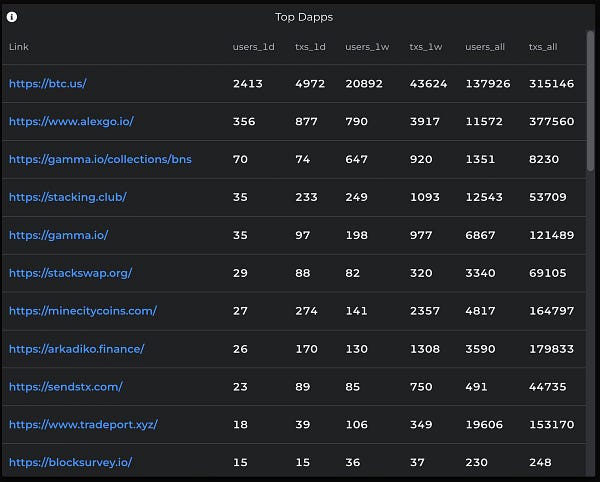Open the https://btc.us/ link
This screenshot has height=482, width=600.
pos(48,83)
